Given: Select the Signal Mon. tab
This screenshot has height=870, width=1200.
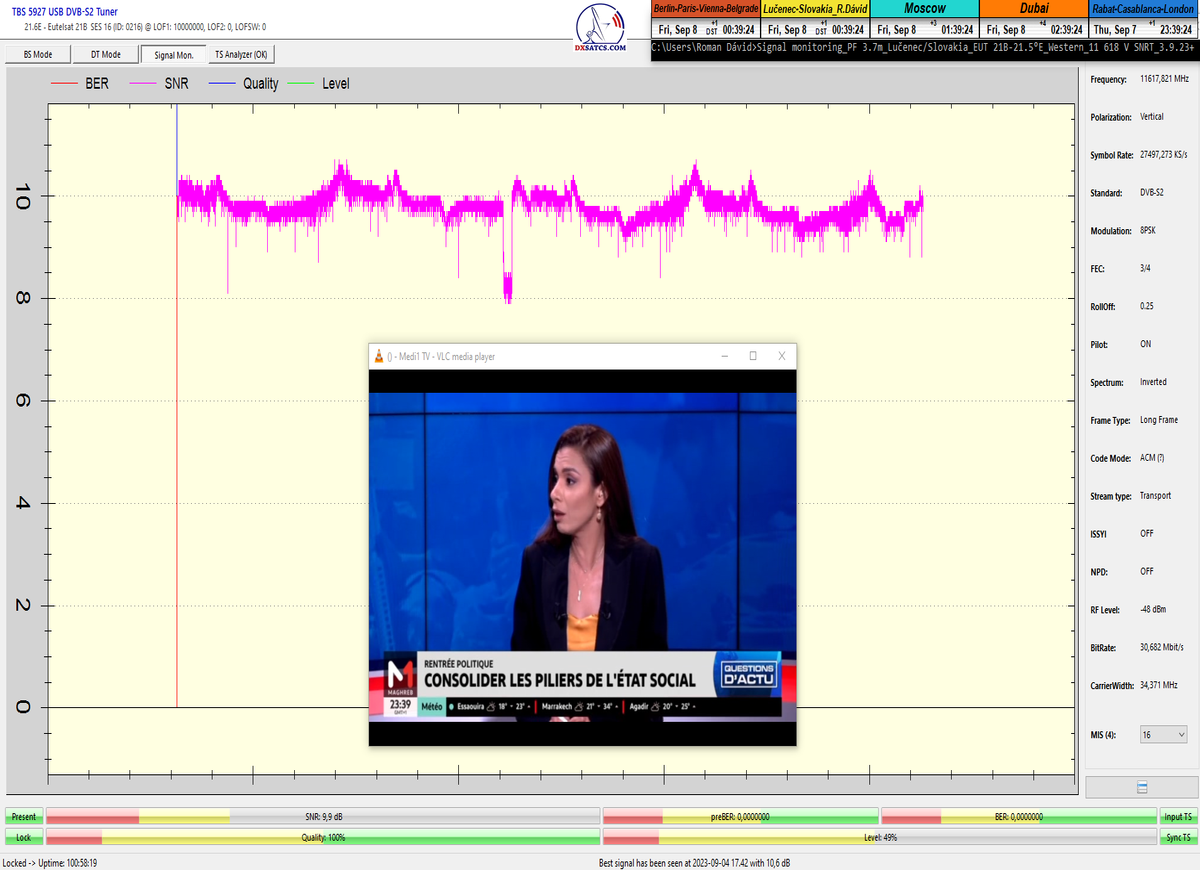Looking at the screenshot, I should tap(174, 55).
